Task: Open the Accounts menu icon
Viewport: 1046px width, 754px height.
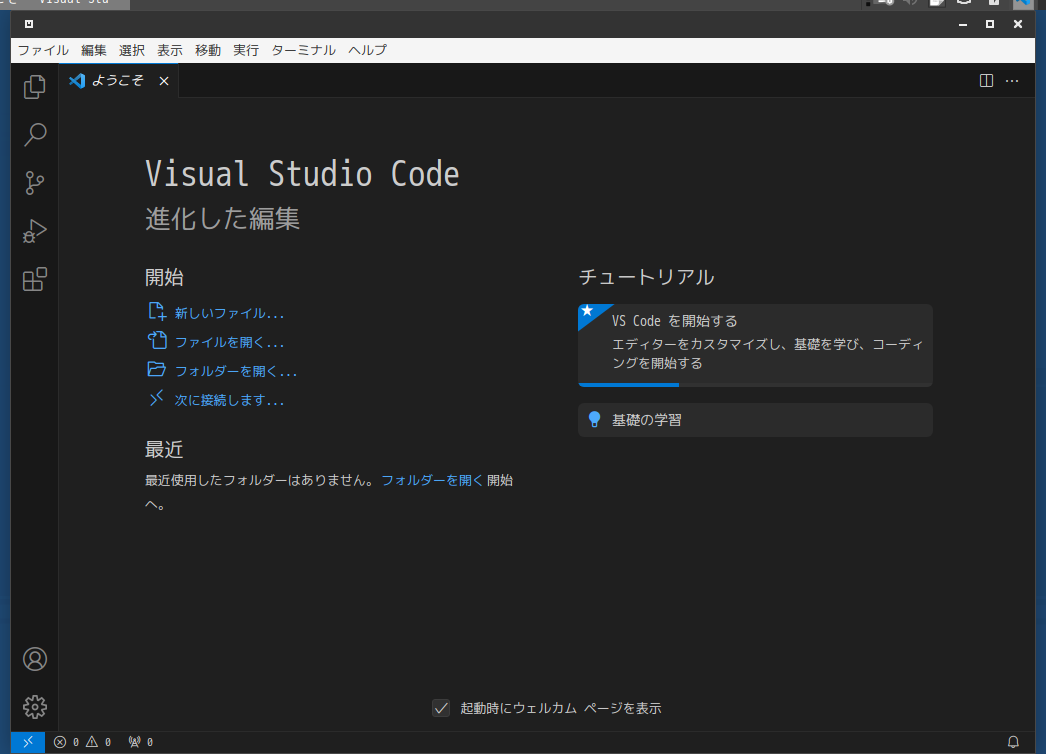Action: pos(35,659)
